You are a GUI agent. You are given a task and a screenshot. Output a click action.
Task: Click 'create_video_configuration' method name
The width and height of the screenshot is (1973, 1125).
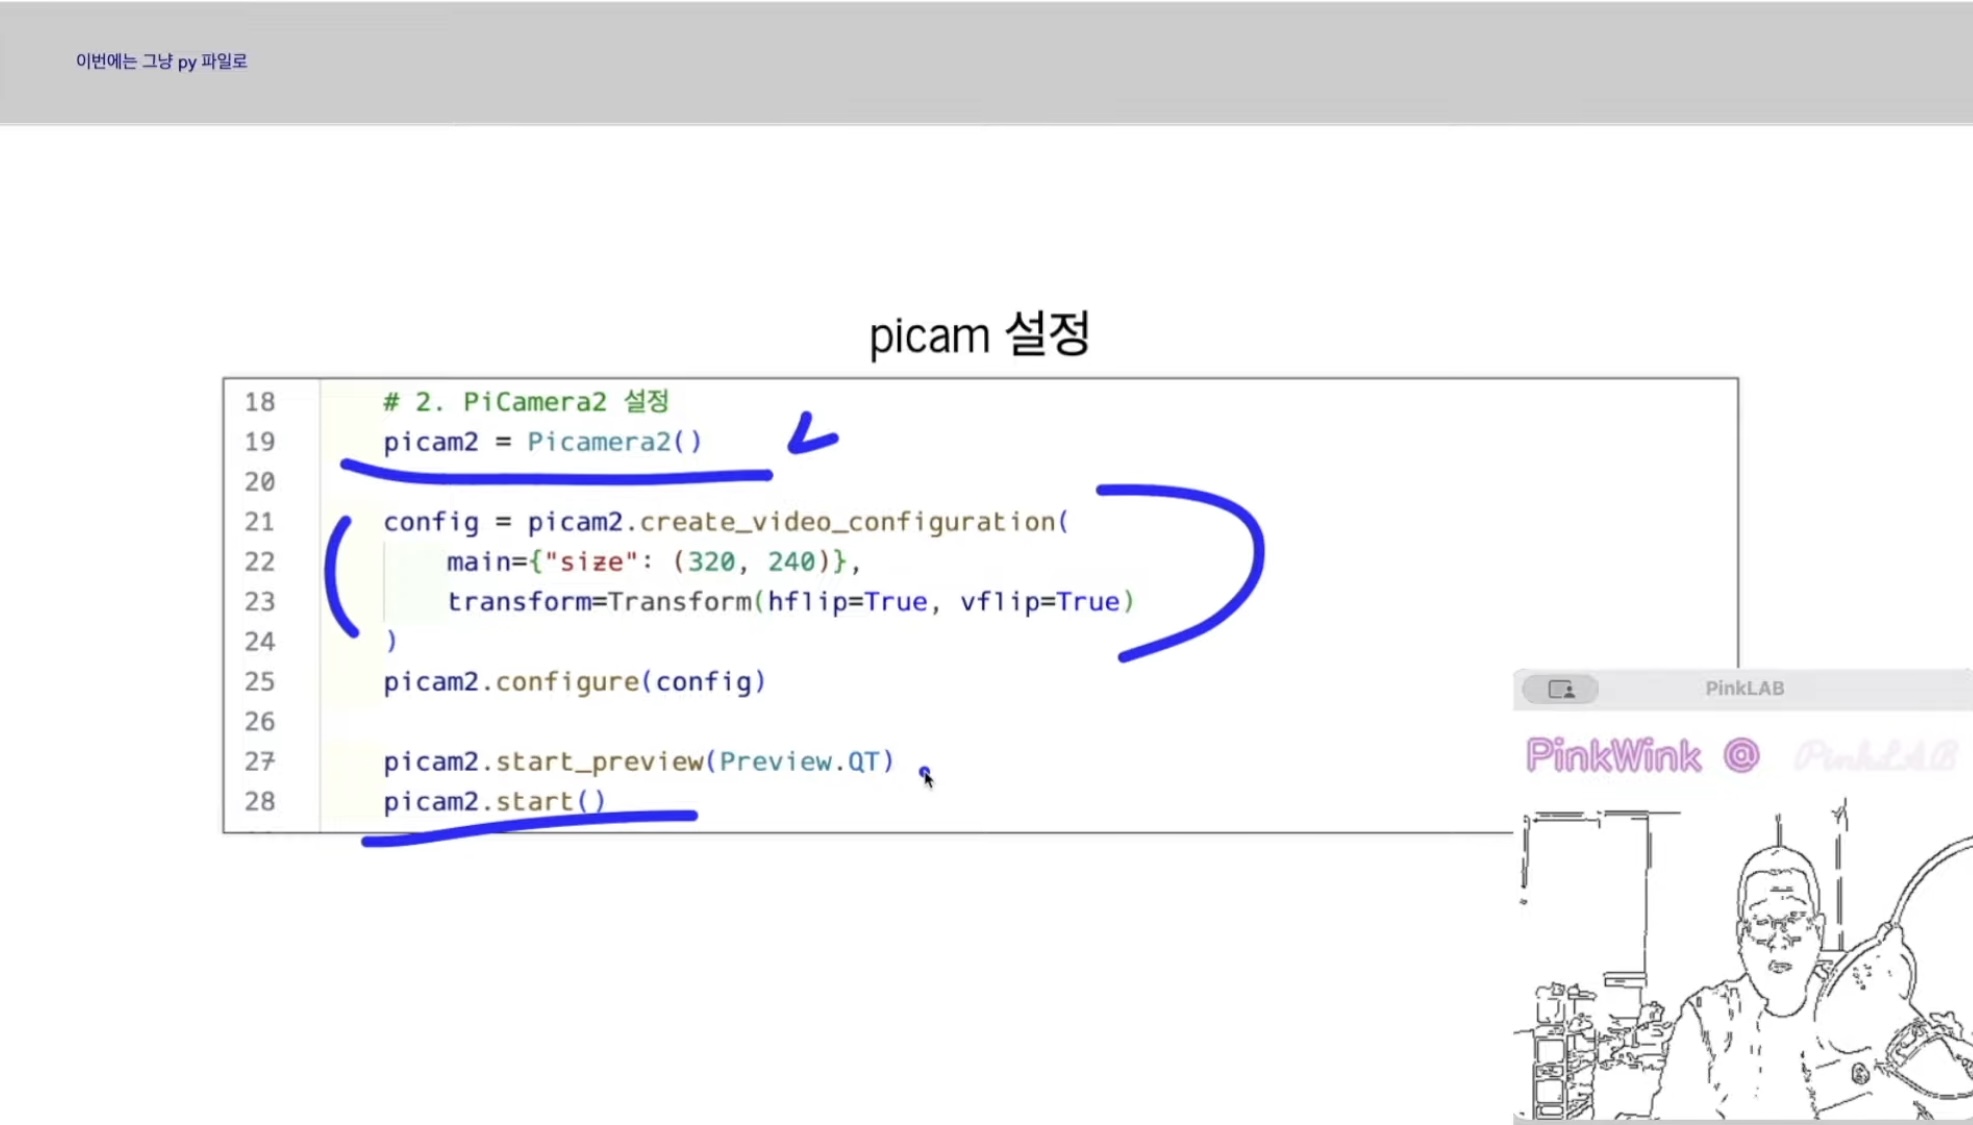pos(847,522)
